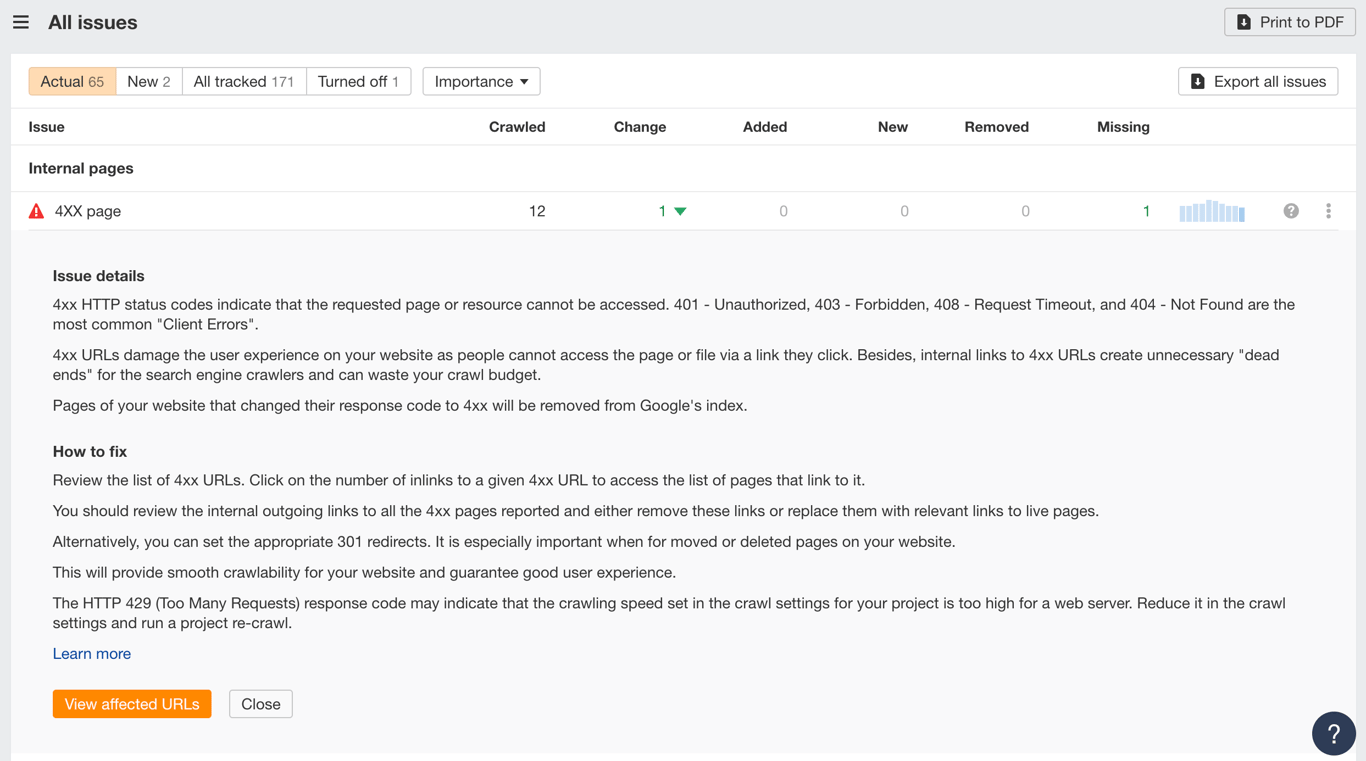Click the document icon on Print to PDF
This screenshot has width=1366, height=761.
[1242, 21]
